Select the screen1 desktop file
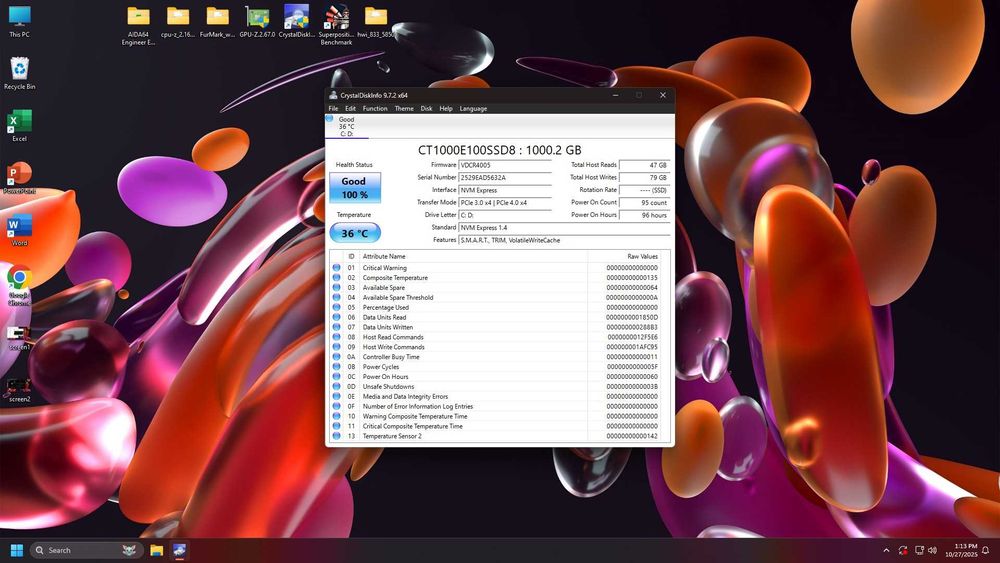This screenshot has width=1000, height=563. [19, 337]
